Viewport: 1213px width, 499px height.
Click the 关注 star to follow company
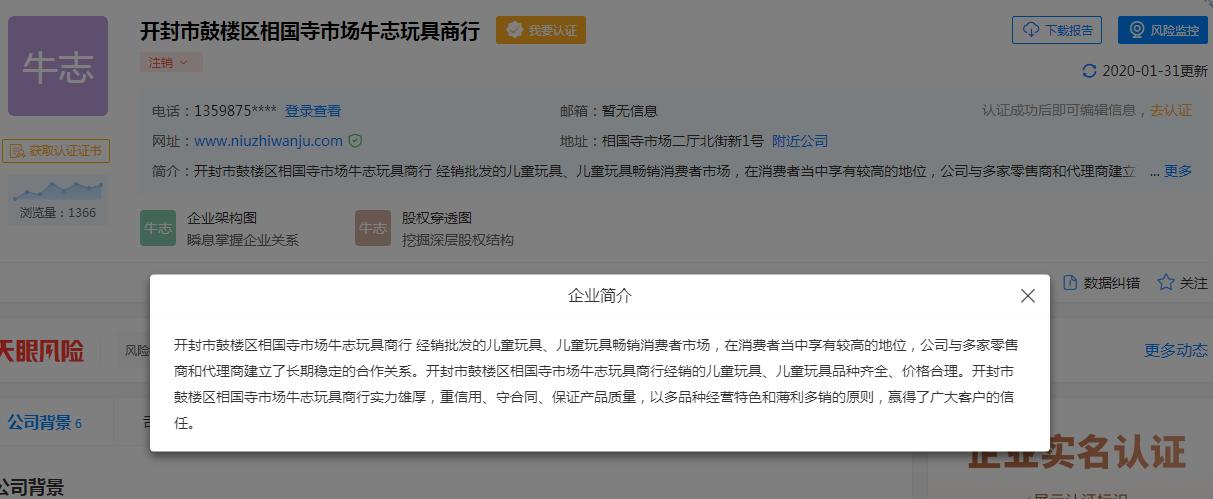[x=1182, y=283]
